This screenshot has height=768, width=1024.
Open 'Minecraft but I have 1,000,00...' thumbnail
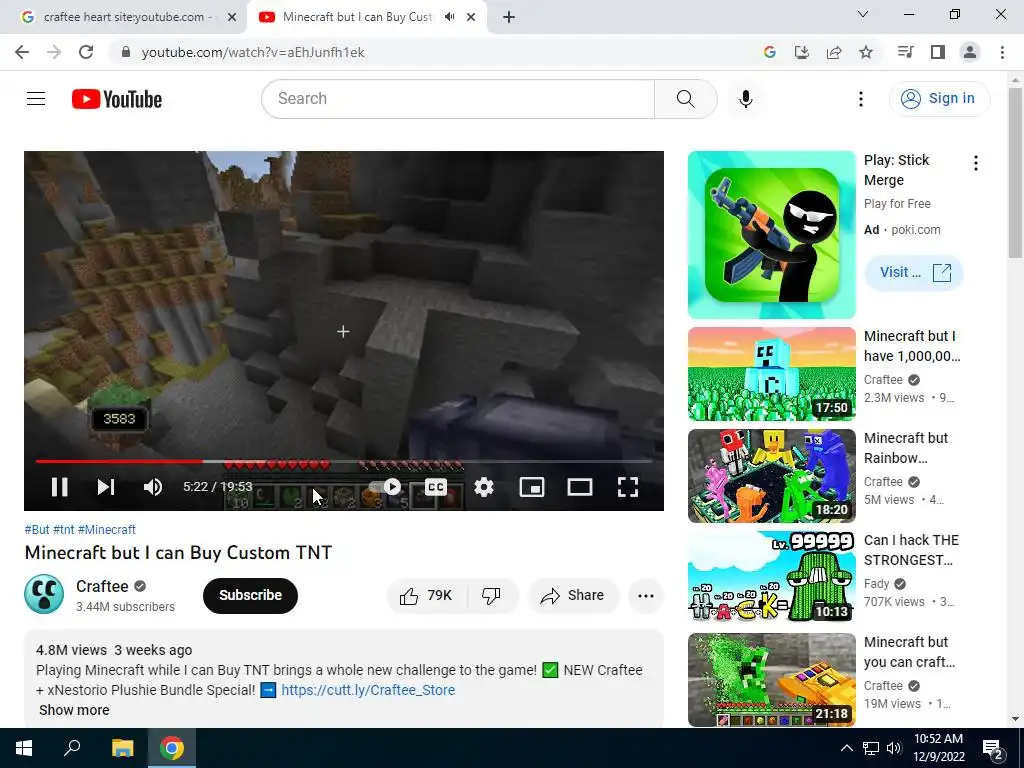[x=771, y=374]
